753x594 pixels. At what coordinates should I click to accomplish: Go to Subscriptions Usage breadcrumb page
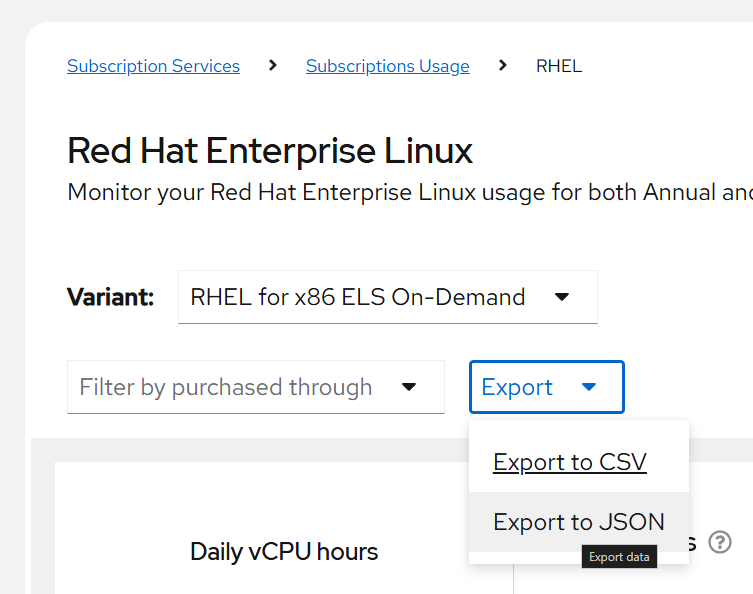click(x=387, y=66)
